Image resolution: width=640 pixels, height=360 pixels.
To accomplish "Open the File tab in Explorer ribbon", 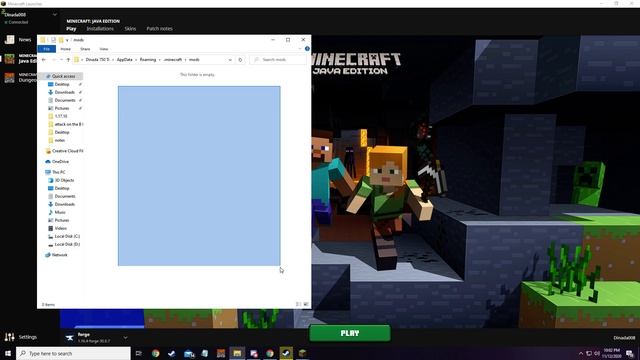I will click(x=47, y=49).
